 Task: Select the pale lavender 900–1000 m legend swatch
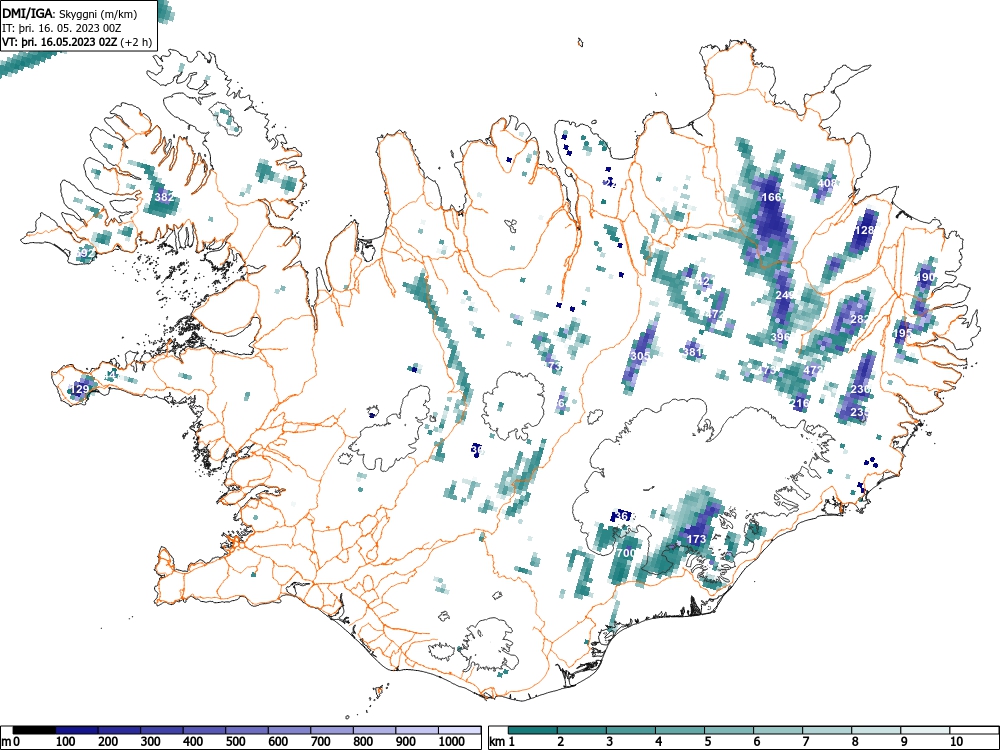pos(417,730)
